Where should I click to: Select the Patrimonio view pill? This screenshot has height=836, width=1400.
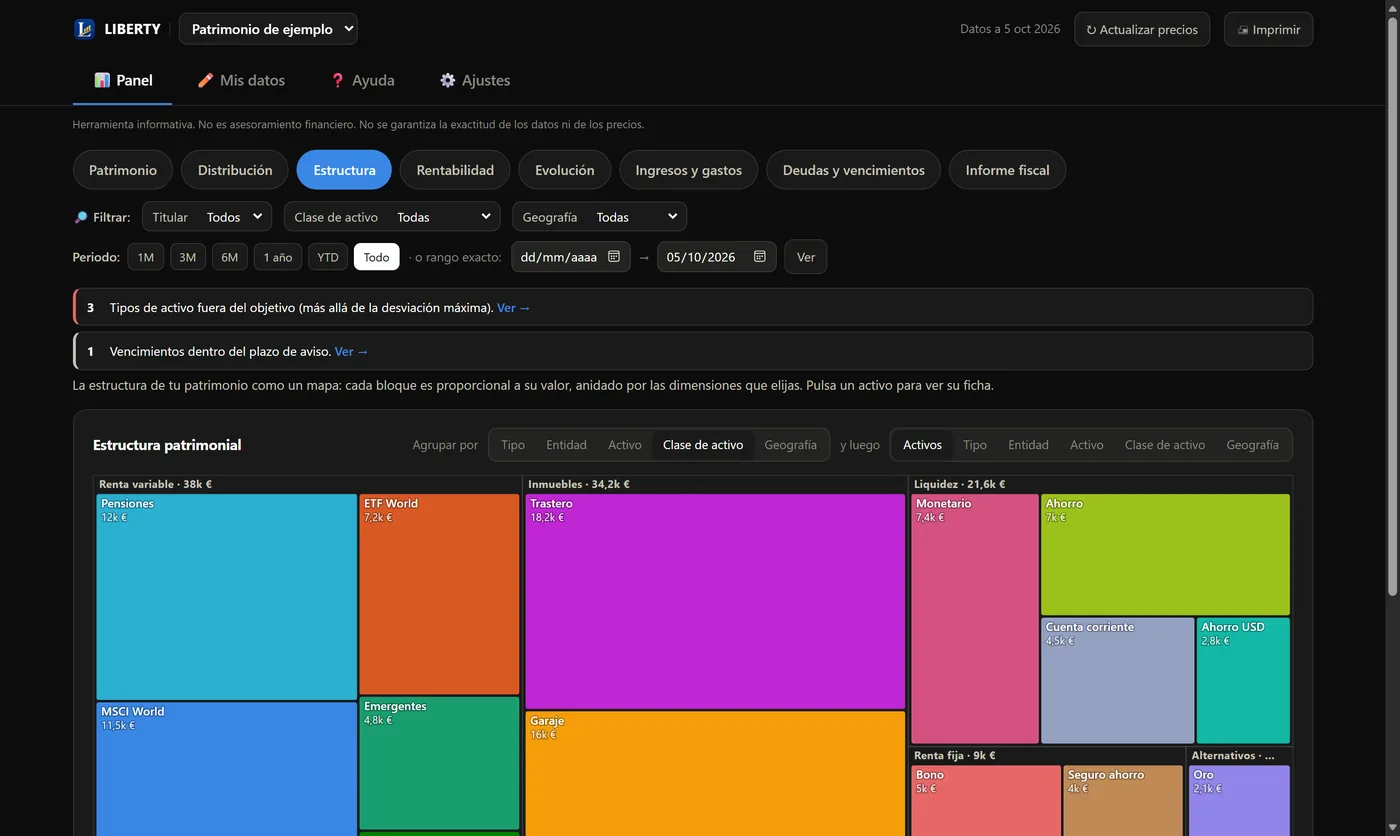123,170
